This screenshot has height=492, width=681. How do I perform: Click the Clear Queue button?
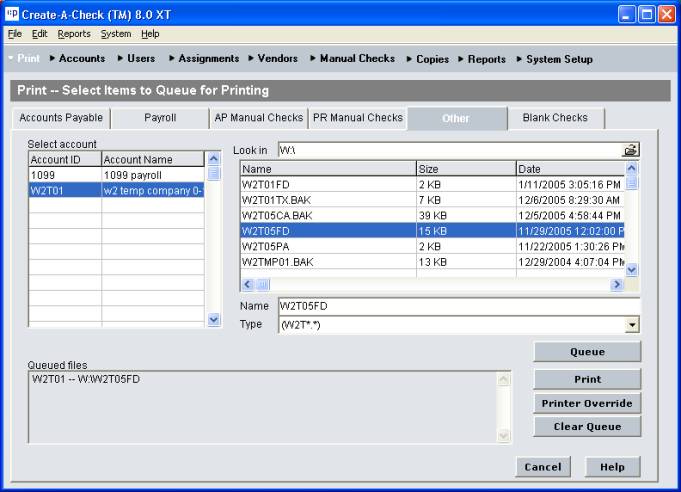pyautogui.click(x=587, y=427)
